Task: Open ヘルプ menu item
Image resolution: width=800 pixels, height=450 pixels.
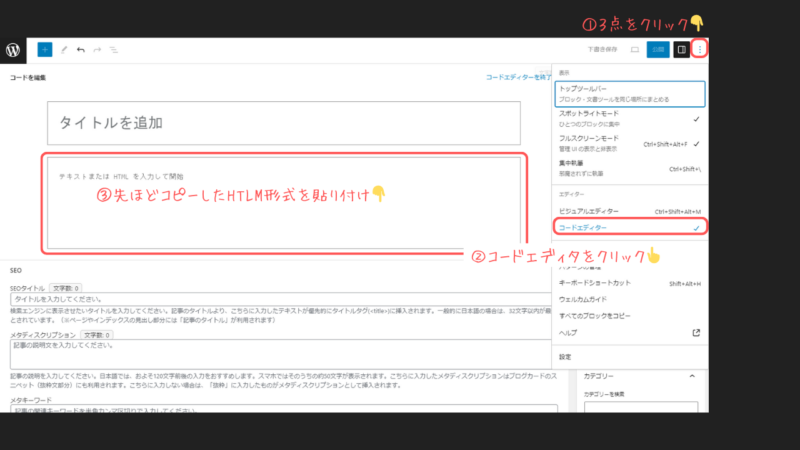Action: [630, 333]
